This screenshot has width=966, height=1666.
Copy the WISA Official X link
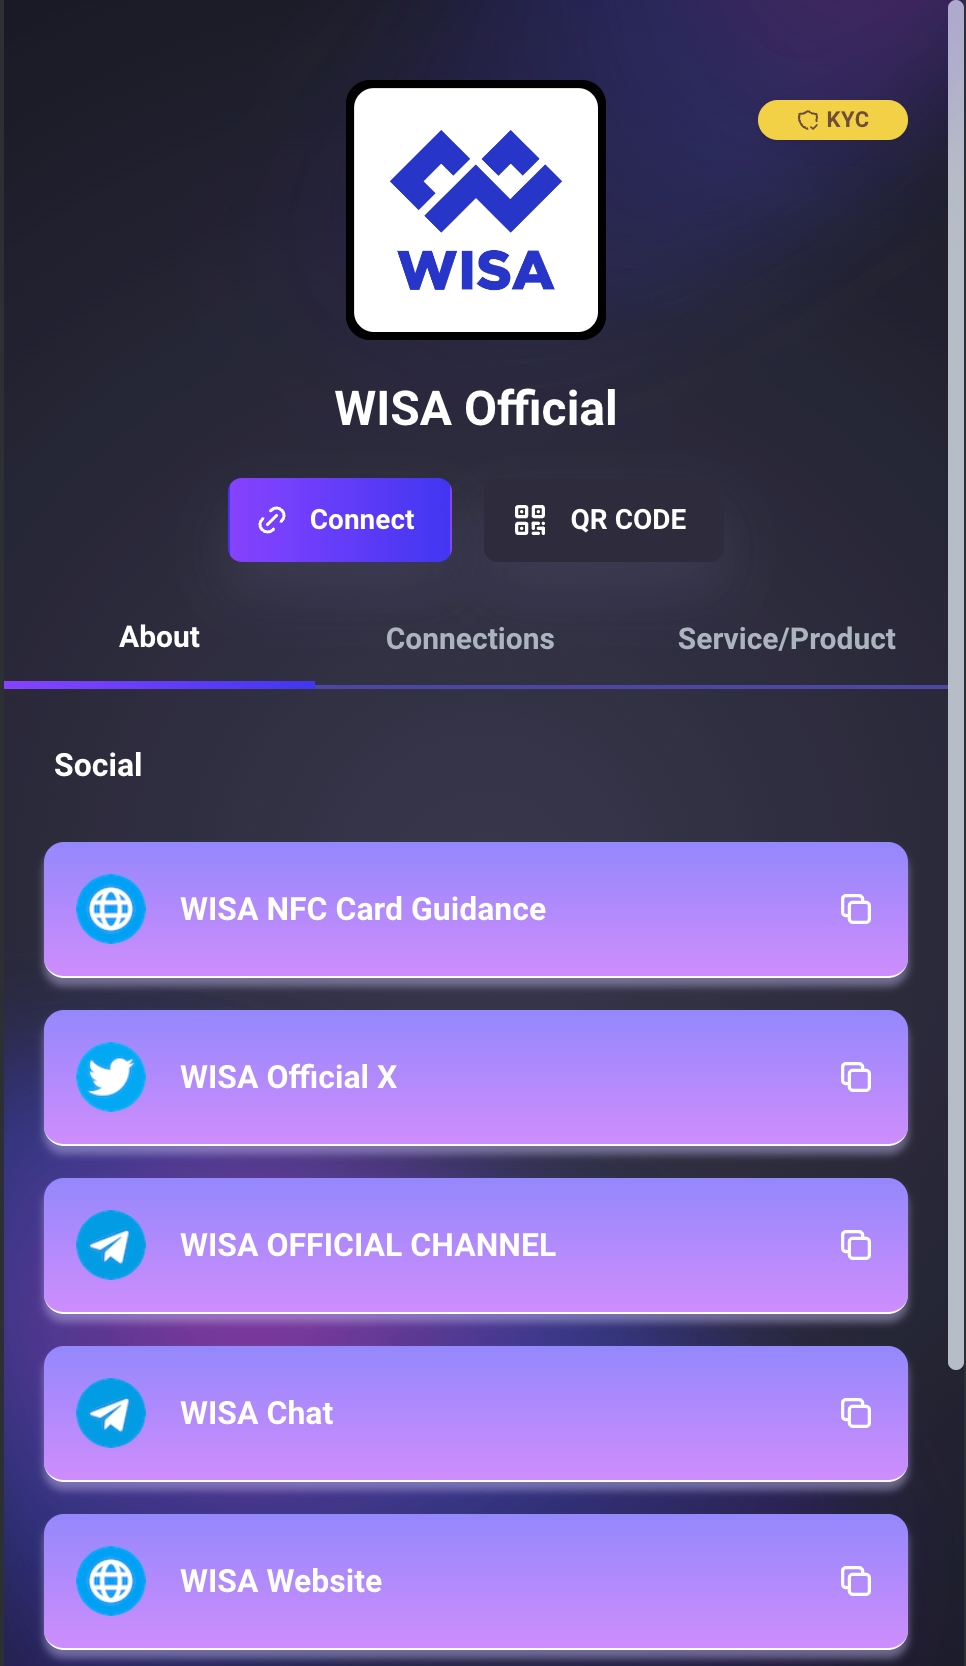[x=856, y=1077]
